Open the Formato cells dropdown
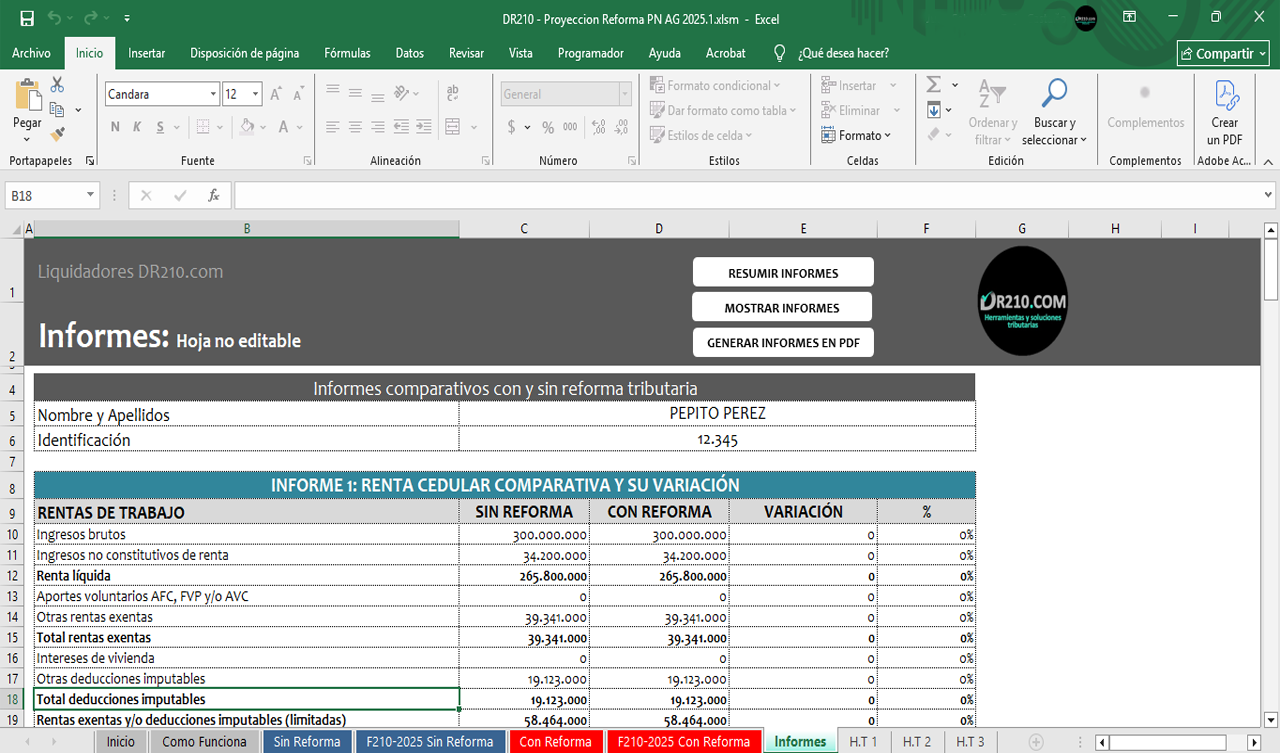Image resolution: width=1280 pixels, height=753 pixels. (x=857, y=135)
